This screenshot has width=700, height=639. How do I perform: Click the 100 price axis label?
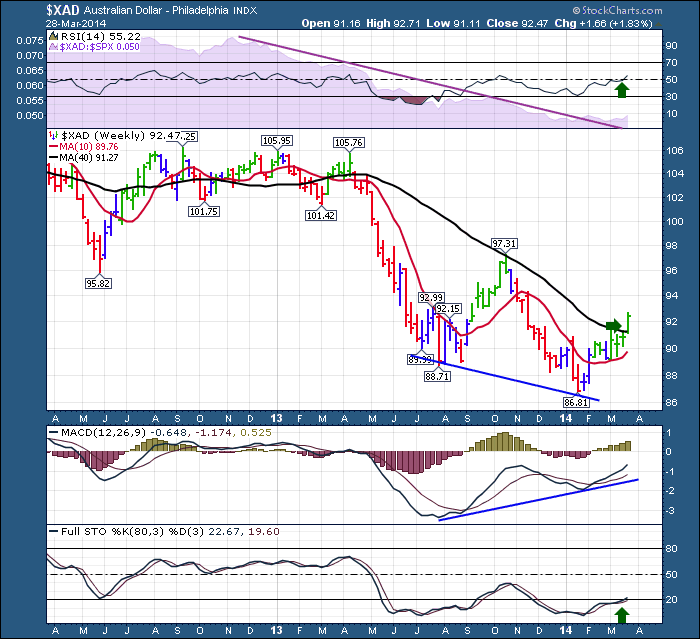[674, 221]
